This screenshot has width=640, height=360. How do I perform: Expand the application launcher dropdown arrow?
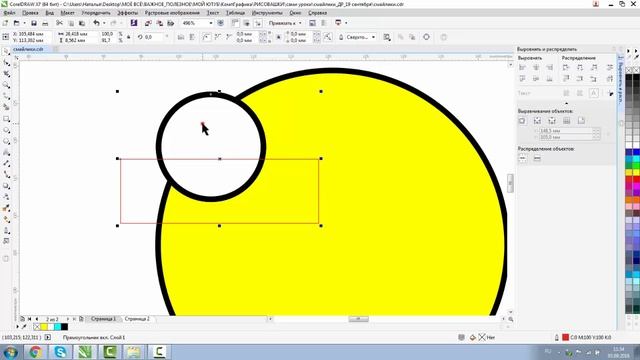point(346,23)
